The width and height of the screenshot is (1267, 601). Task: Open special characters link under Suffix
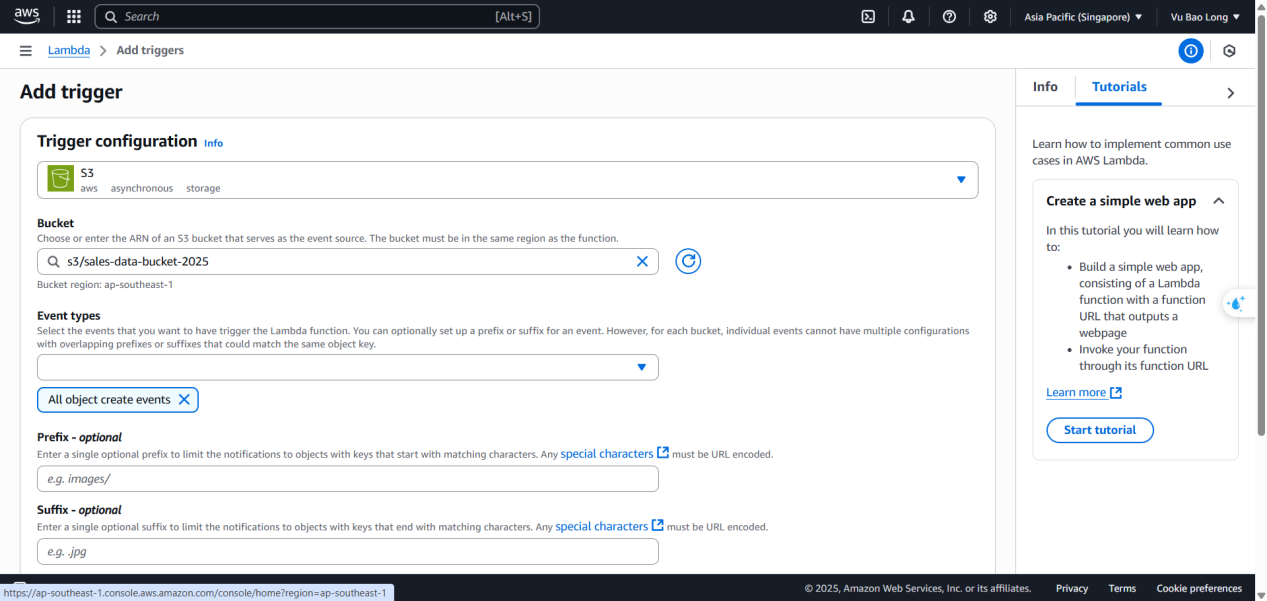click(x=609, y=526)
